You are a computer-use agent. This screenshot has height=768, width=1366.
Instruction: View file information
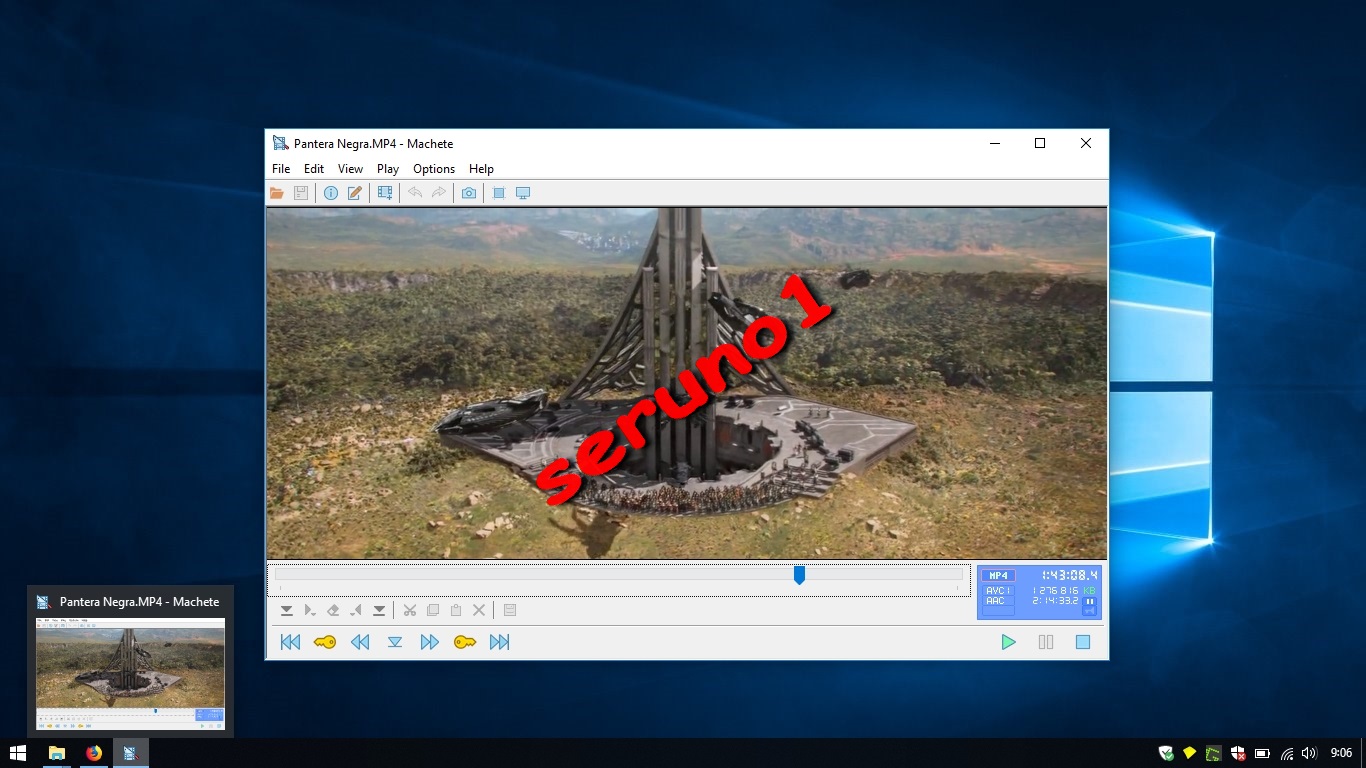click(331, 192)
